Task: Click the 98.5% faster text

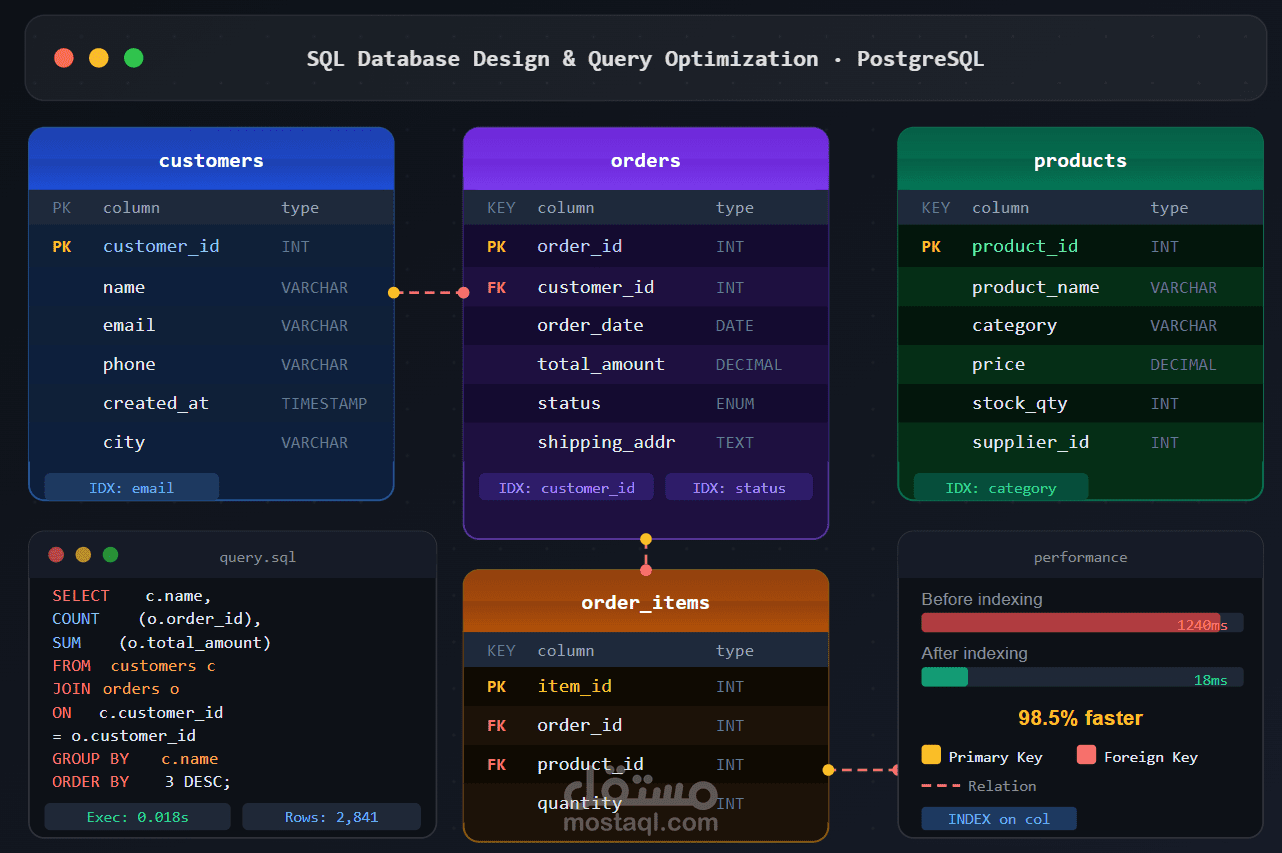Action: (1080, 718)
